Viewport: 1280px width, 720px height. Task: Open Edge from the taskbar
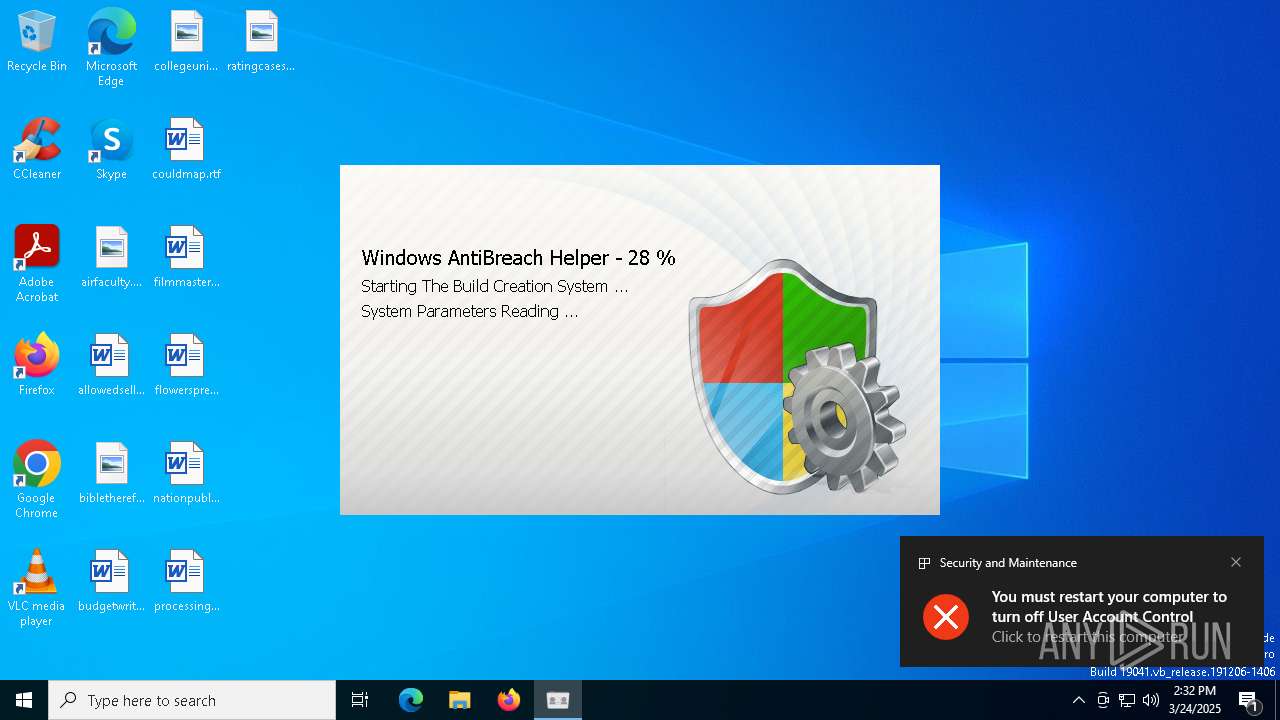tap(411, 700)
